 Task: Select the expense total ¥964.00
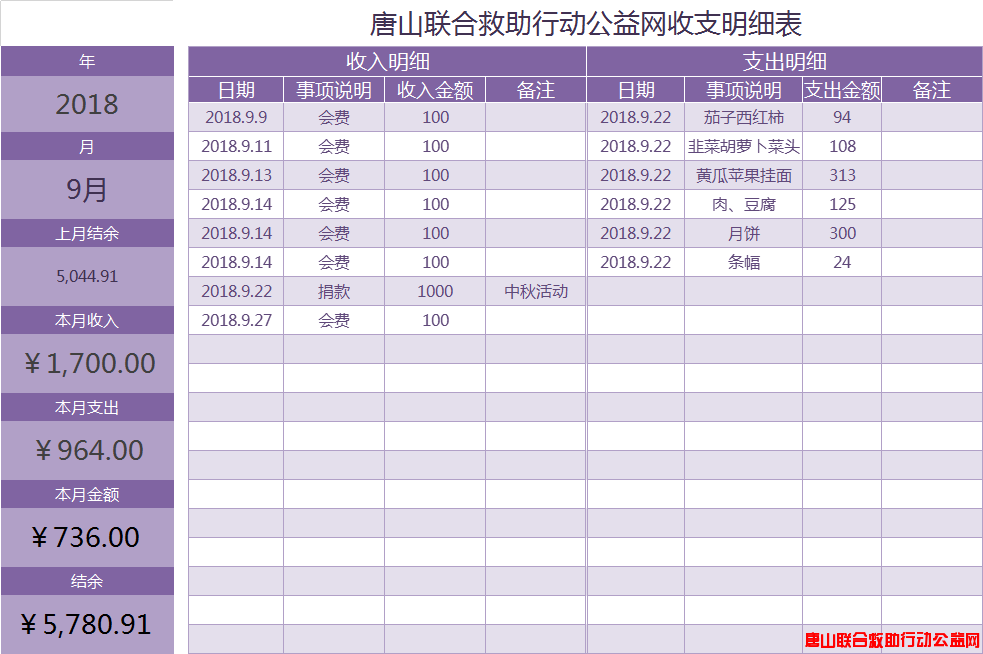[x=90, y=451]
